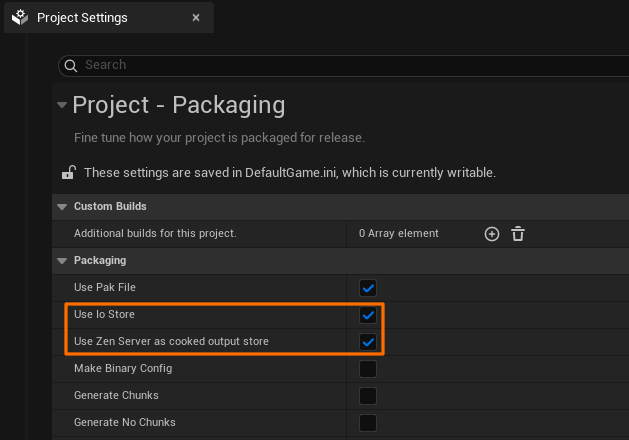Image resolution: width=629 pixels, height=440 pixels.
Task: Check the Generate Chunks option
Action: 368,396
